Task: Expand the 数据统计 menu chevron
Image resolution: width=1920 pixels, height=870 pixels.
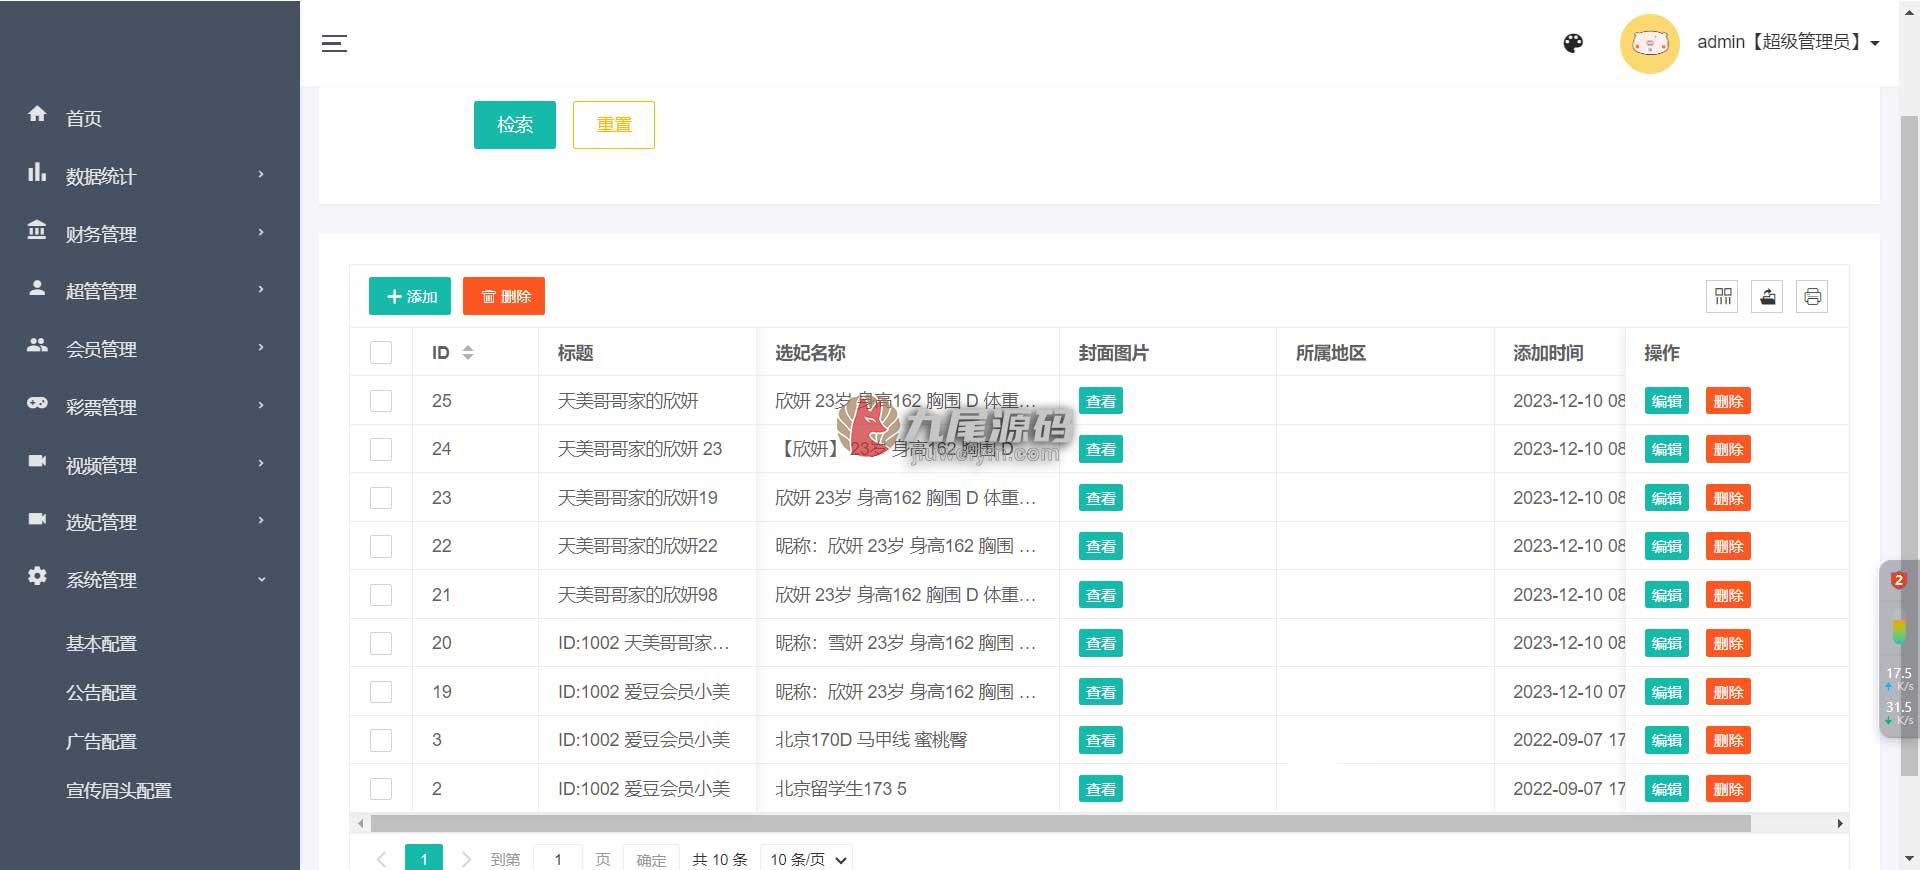Action: pyautogui.click(x=261, y=175)
